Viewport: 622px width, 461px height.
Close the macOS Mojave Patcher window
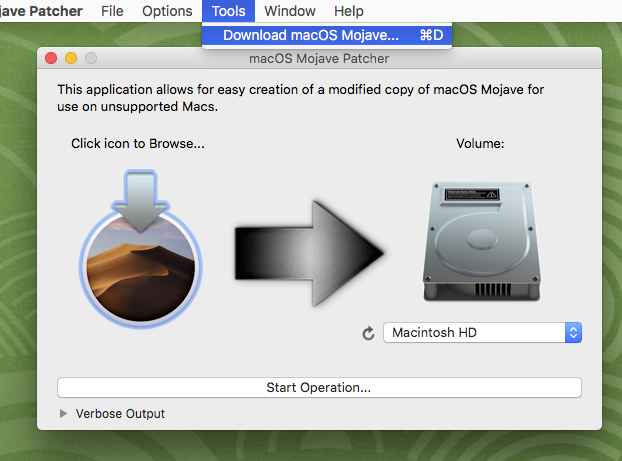(x=51, y=58)
